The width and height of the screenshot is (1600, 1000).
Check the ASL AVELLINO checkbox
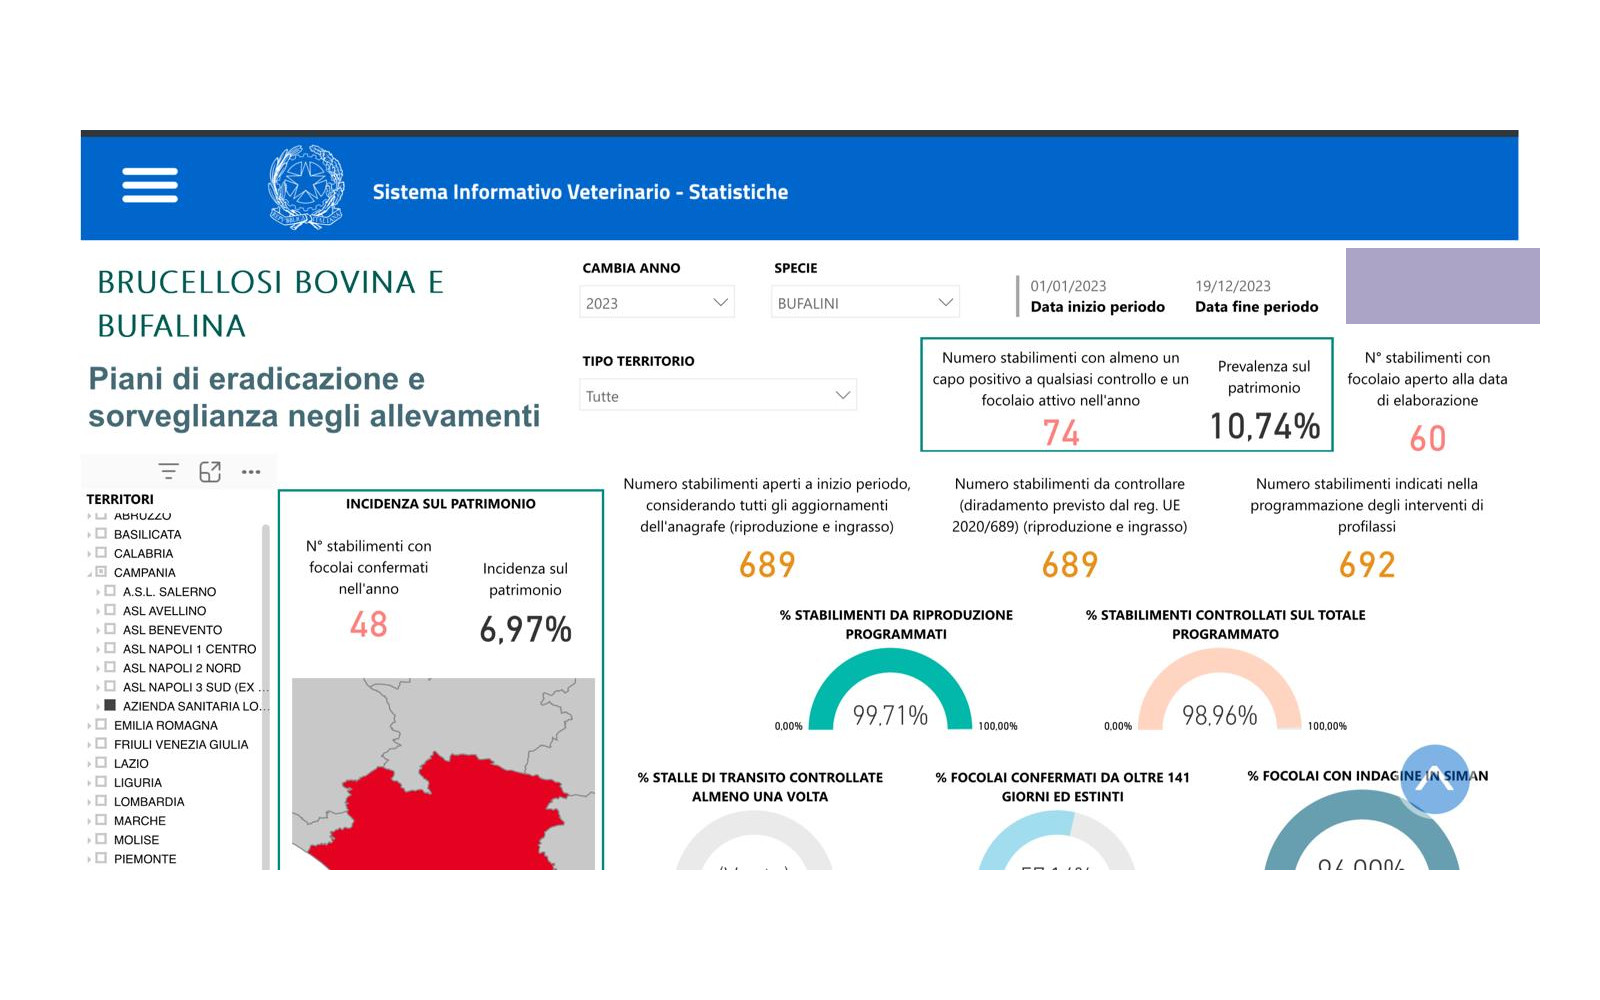pos(110,610)
